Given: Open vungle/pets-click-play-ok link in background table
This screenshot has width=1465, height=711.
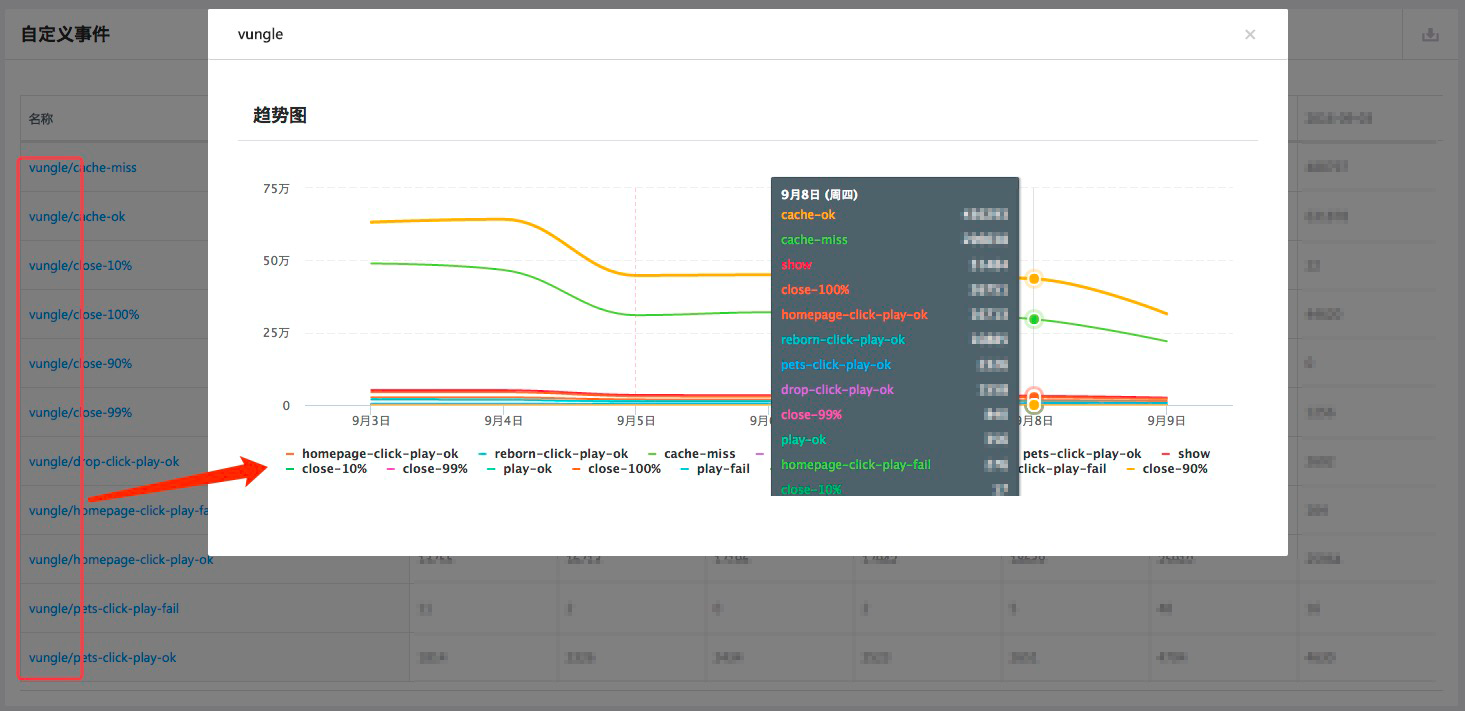Looking at the screenshot, I should coord(103,658).
